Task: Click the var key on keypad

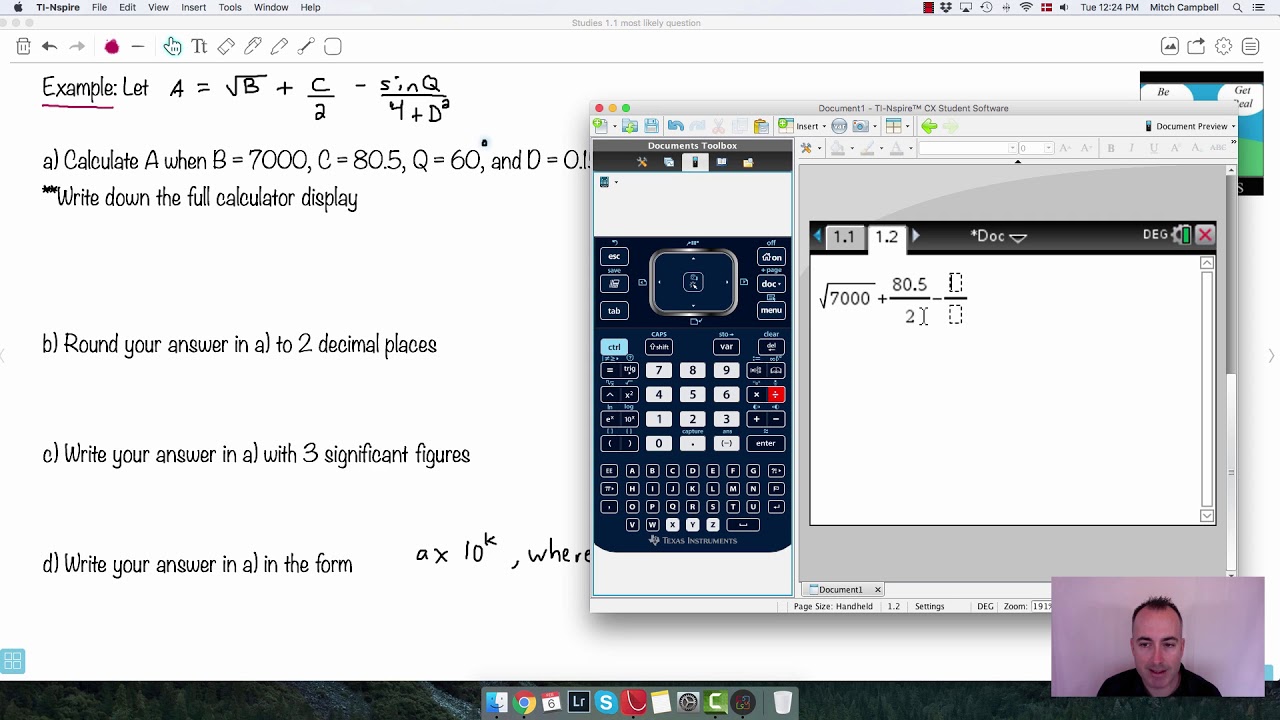Action: 726,347
